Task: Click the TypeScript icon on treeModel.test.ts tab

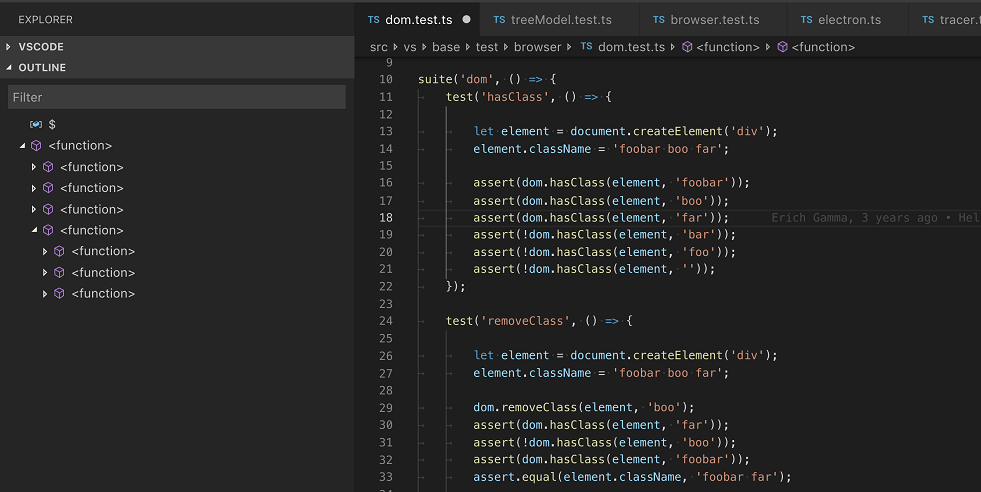Action: (499, 20)
